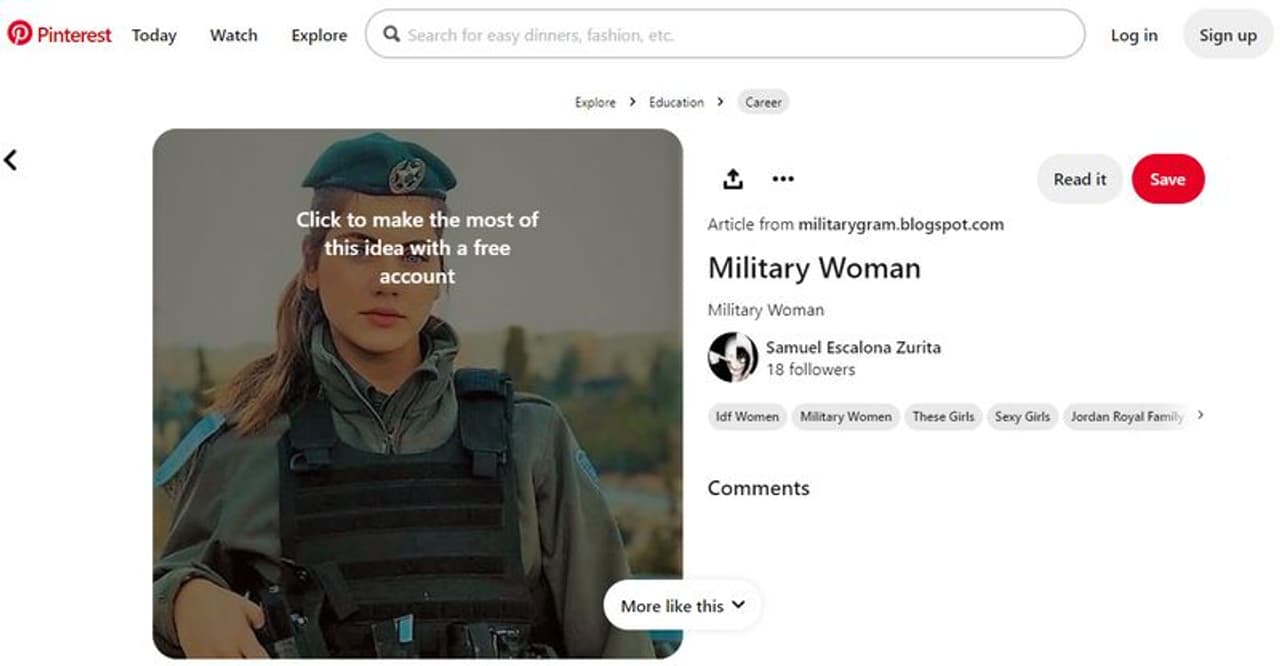Select the Career breadcrumb chip
This screenshot has height=666, width=1280.
pyautogui.click(x=763, y=102)
